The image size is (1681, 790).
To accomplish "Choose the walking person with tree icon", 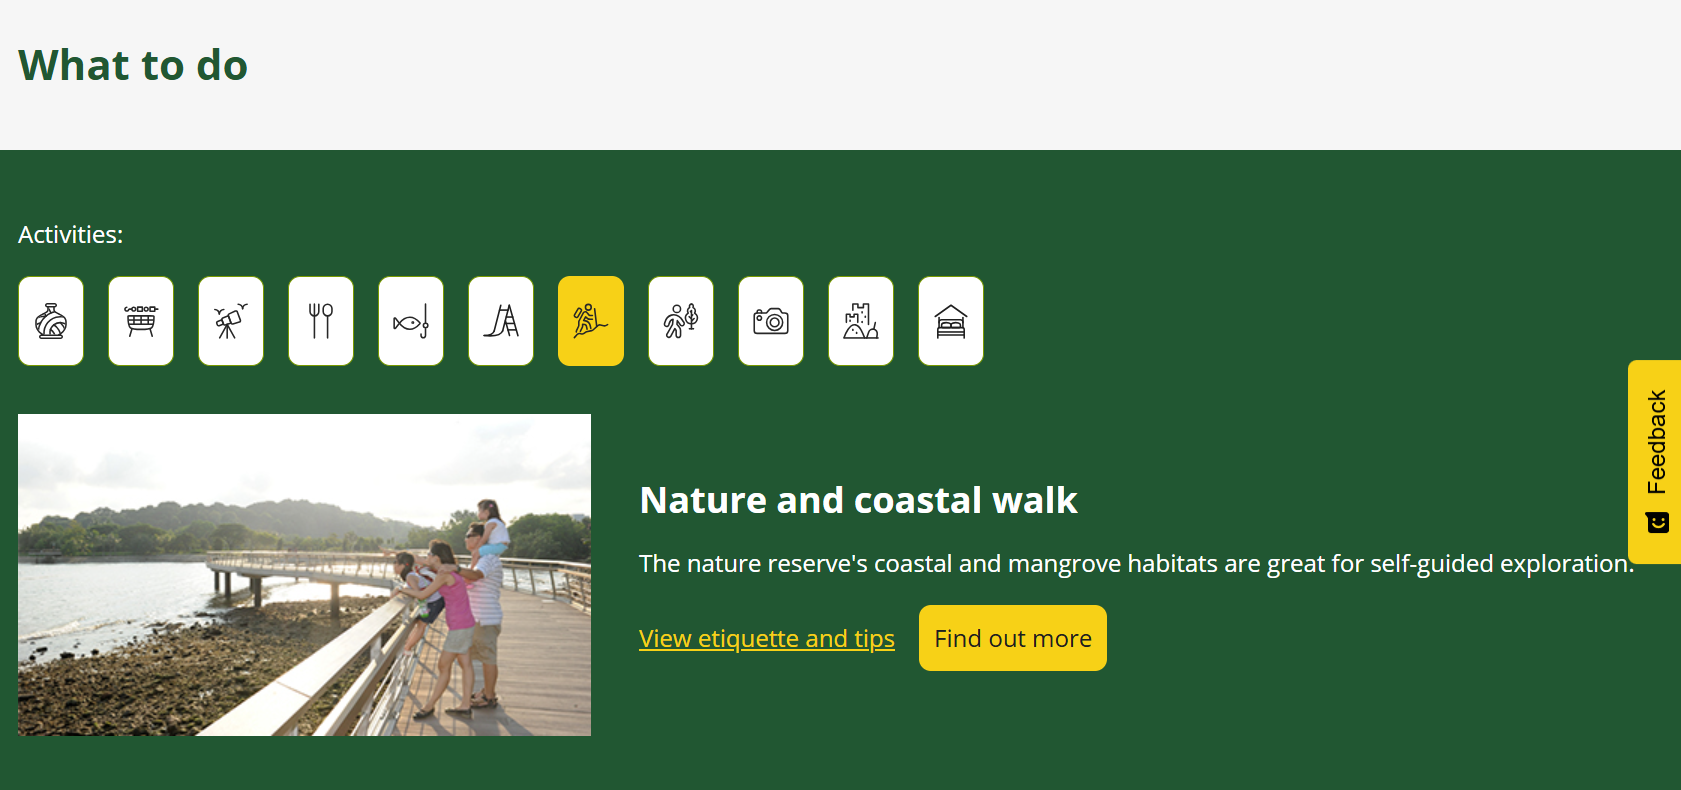I will click(681, 321).
